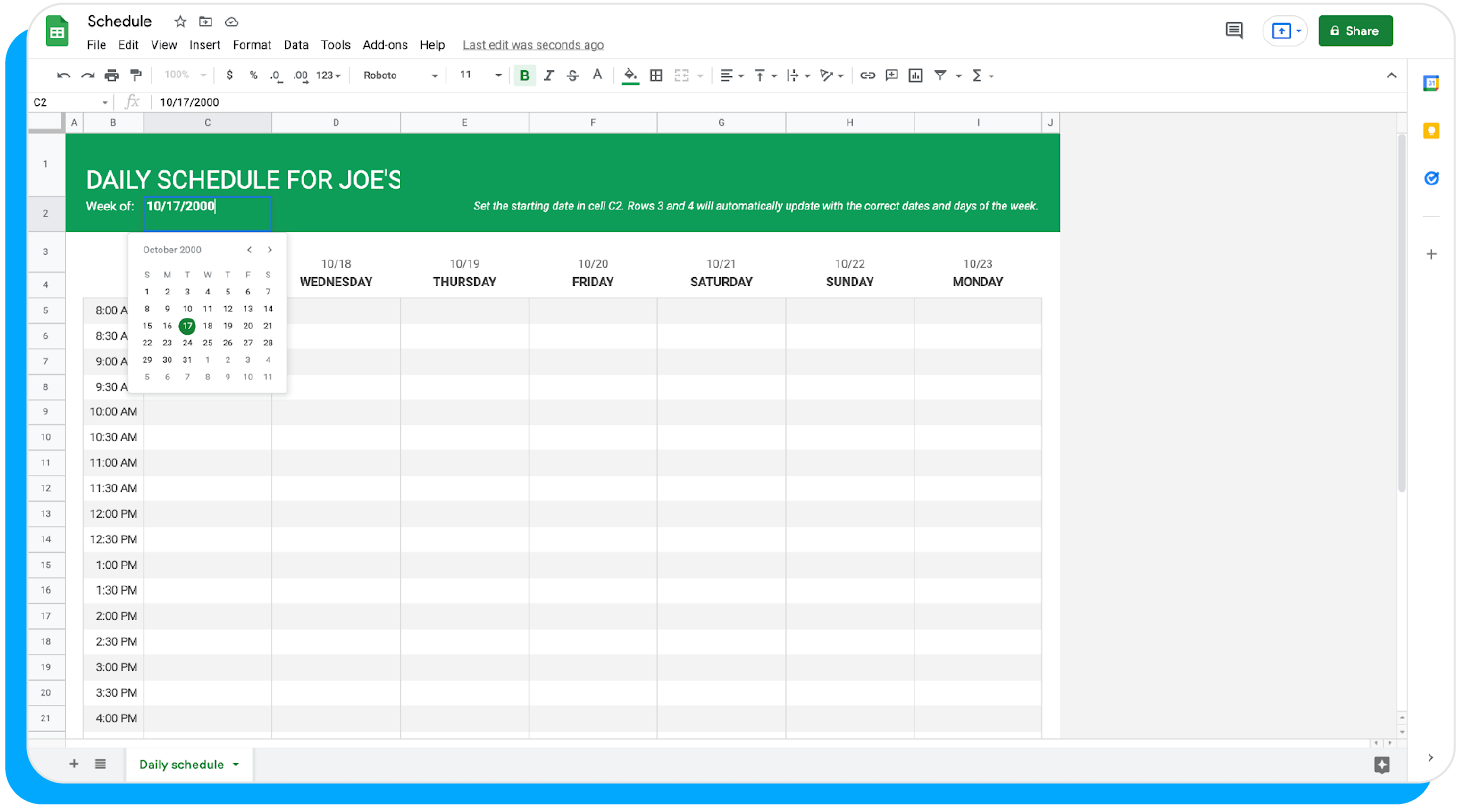The height and width of the screenshot is (808, 1461).
Task: Open the Format menu
Action: (x=252, y=45)
